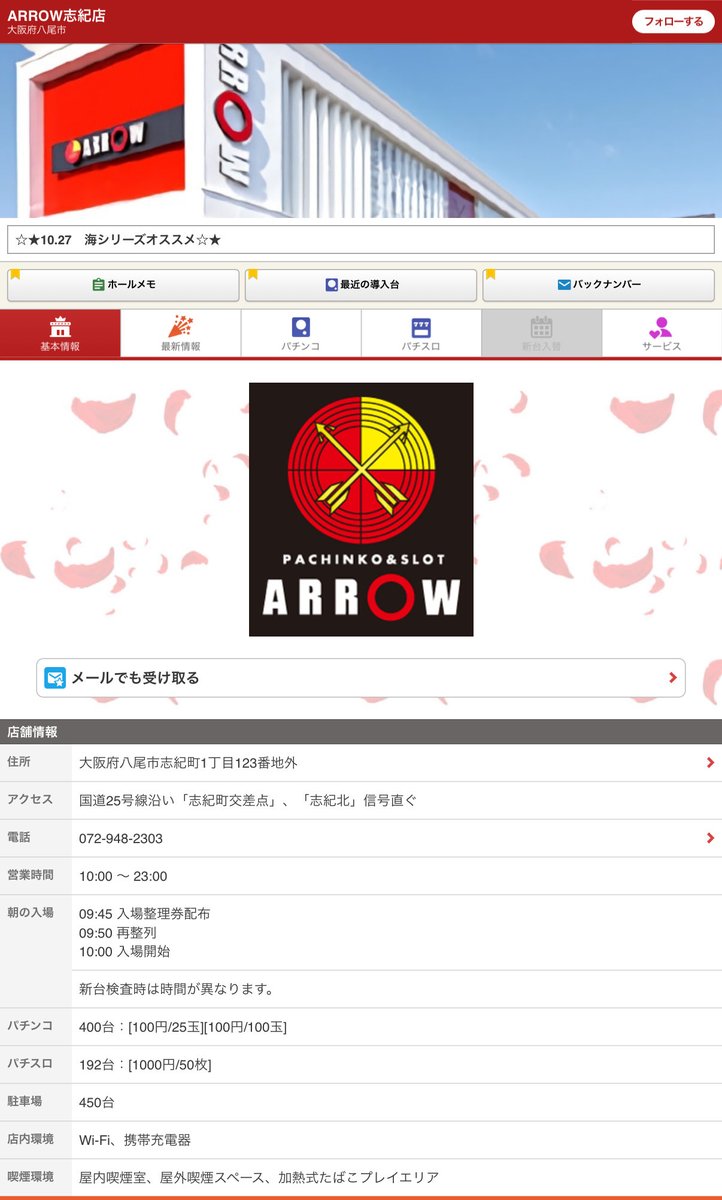Click the store exterior header photo

361,130
